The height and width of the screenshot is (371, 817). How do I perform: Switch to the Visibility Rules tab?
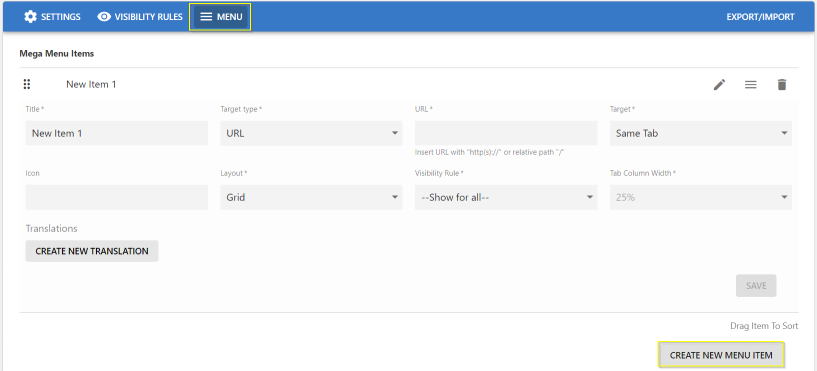pyautogui.click(x=140, y=17)
